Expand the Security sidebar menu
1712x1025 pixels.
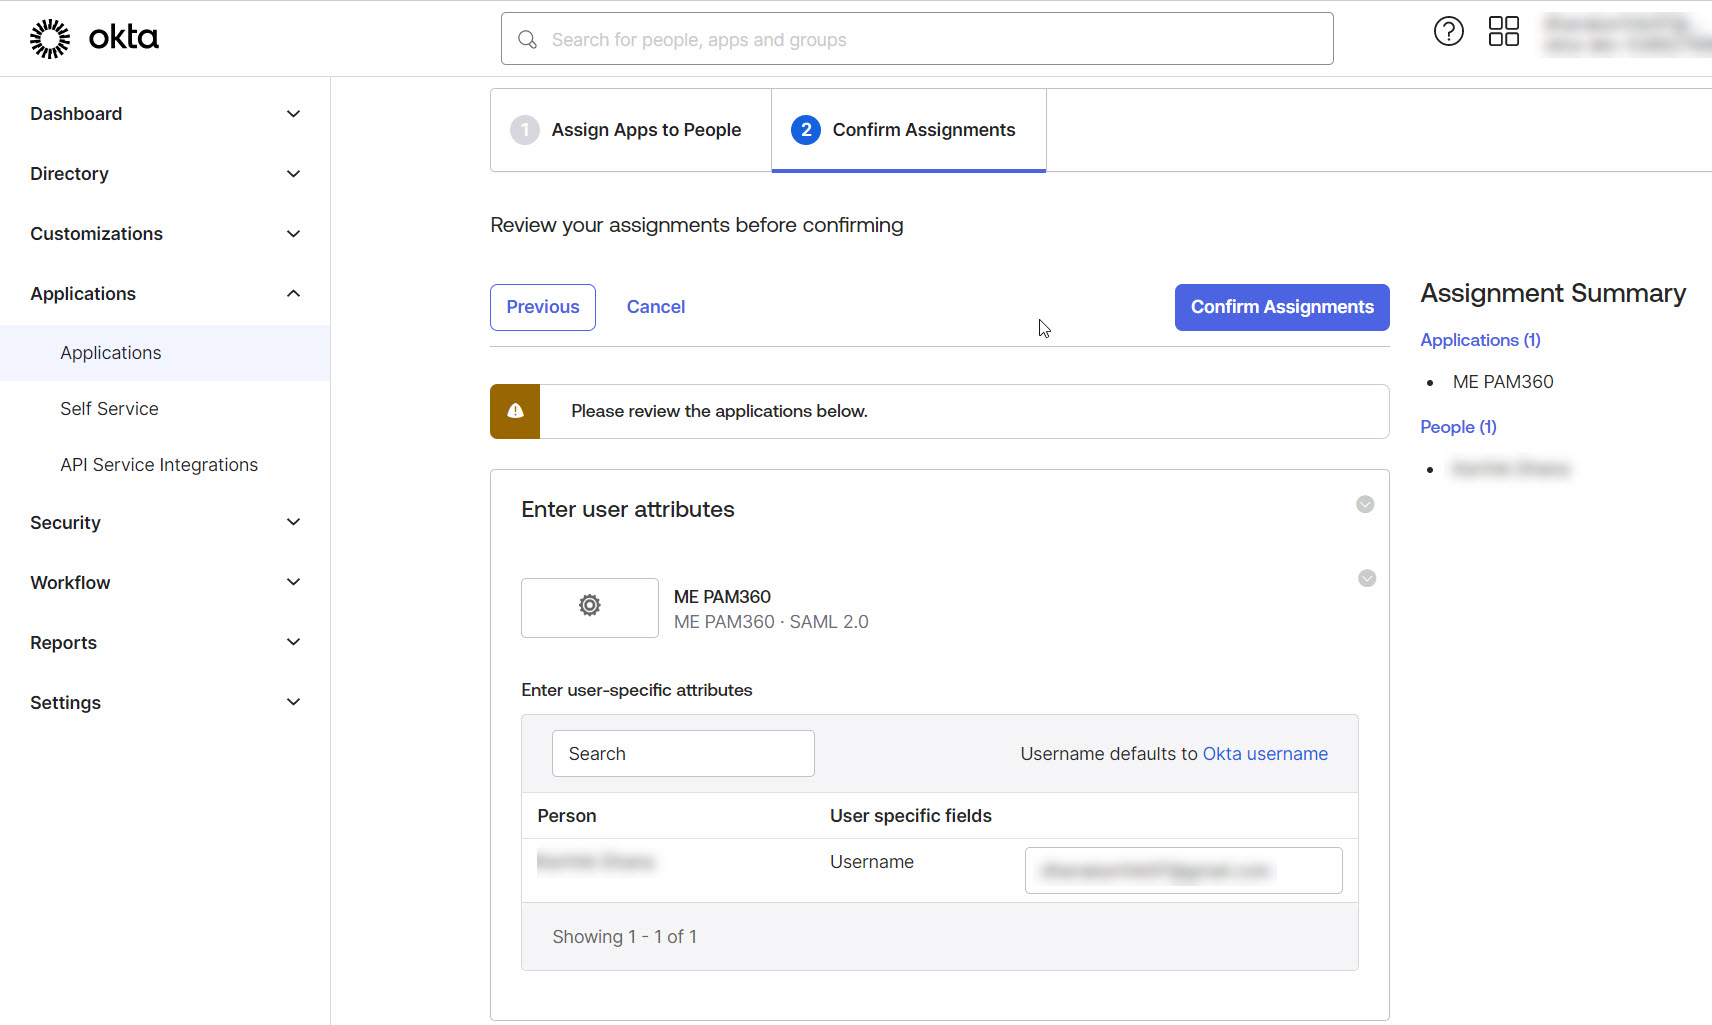coord(293,523)
